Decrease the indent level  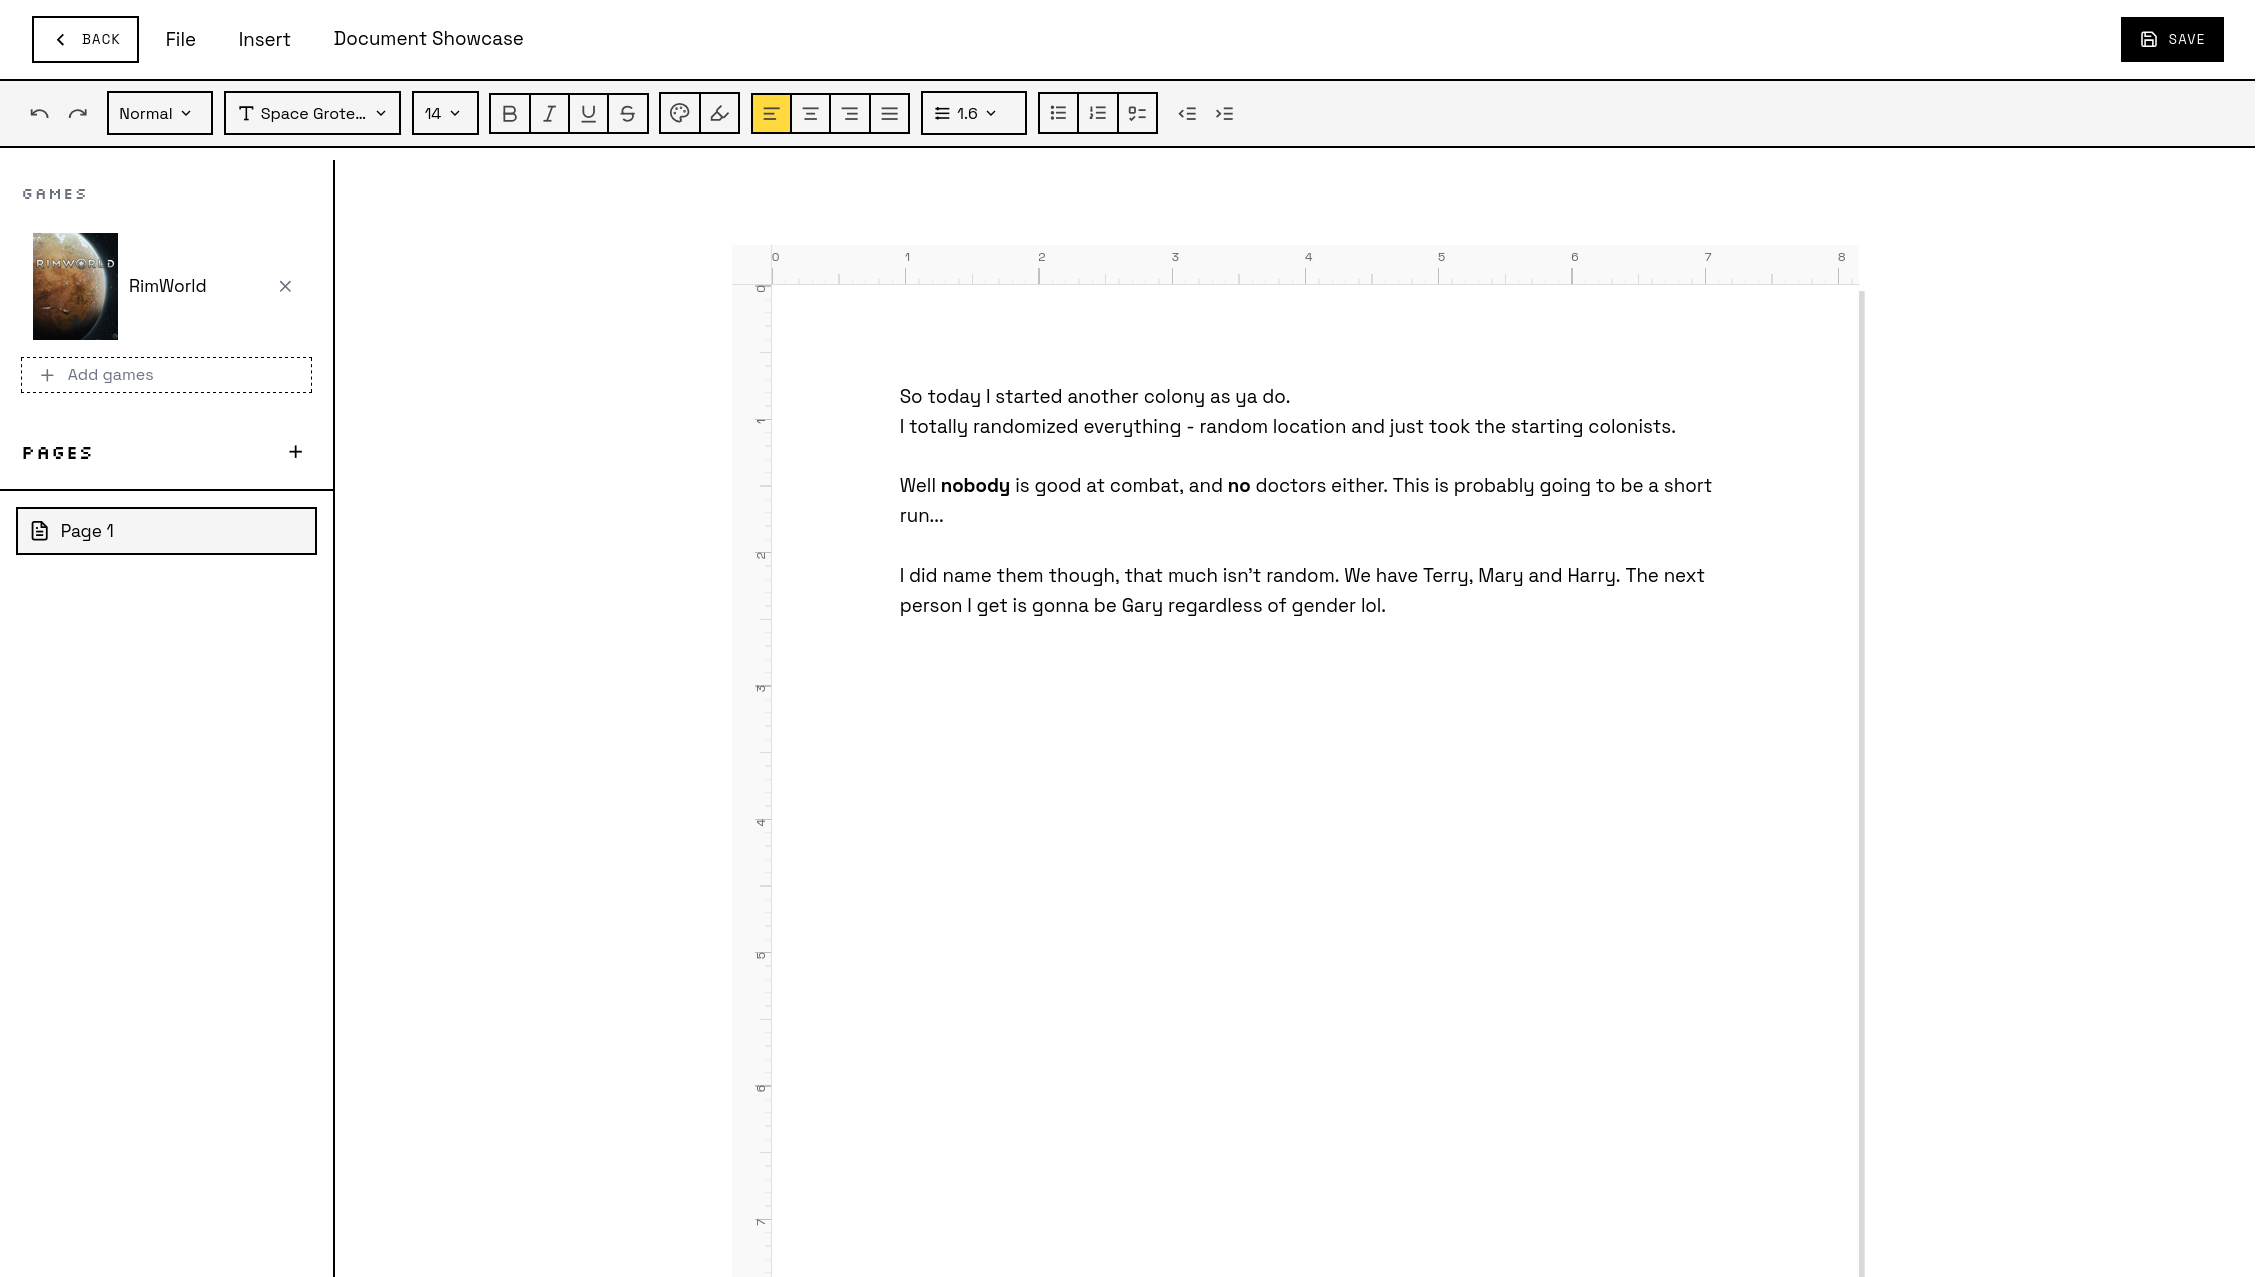click(1187, 113)
